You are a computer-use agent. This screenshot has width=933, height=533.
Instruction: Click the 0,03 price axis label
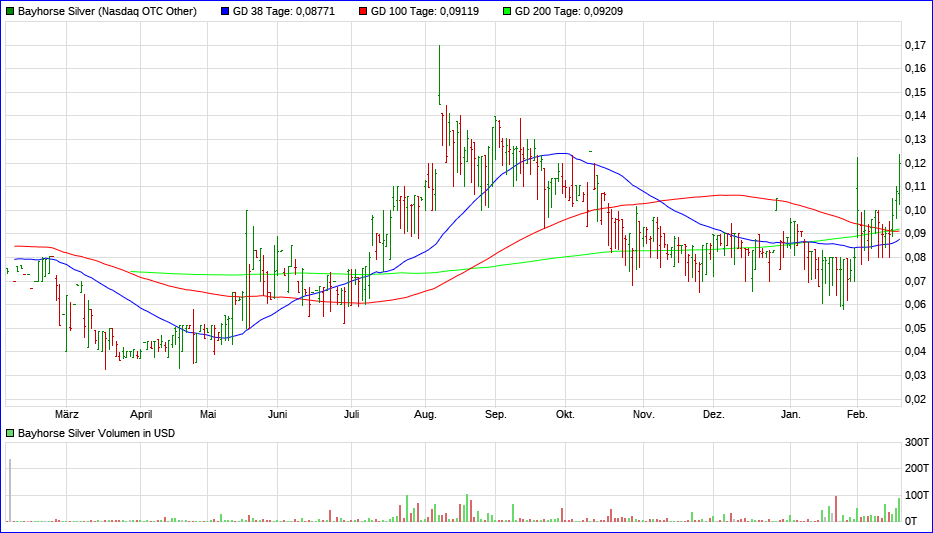point(915,375)
